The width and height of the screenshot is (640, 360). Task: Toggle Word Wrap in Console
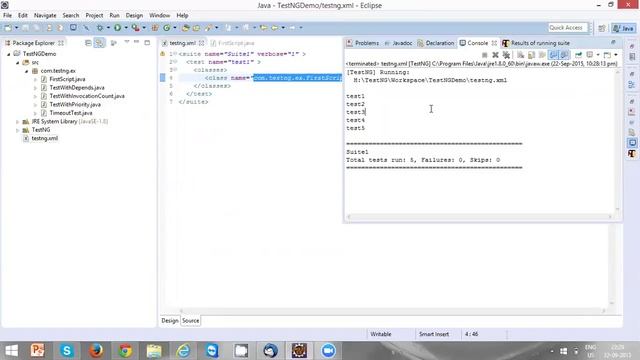click(x=542, y=55)
